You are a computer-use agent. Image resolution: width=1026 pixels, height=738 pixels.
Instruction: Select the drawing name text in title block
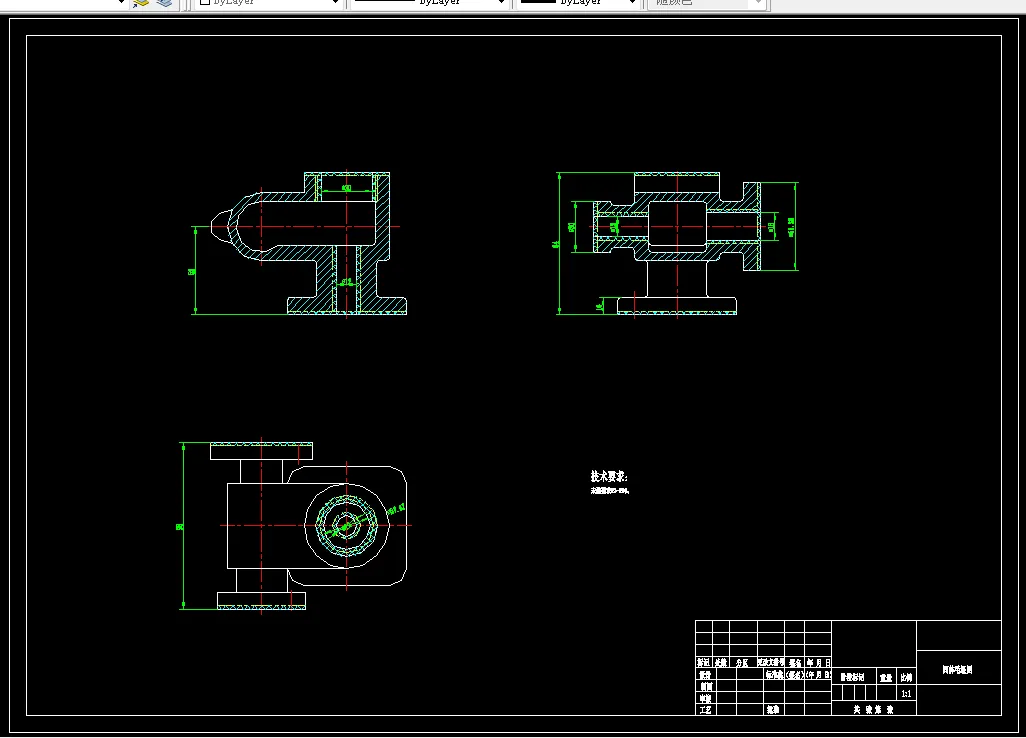click(958, 670)
